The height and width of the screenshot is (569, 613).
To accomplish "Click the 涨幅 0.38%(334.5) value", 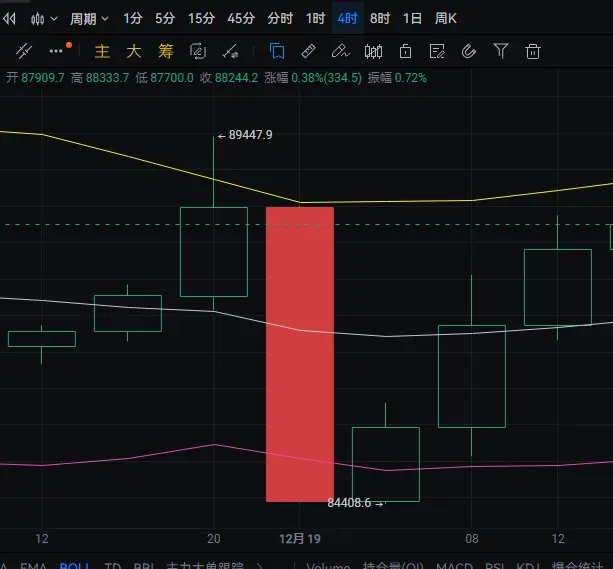I will [313, 78].
